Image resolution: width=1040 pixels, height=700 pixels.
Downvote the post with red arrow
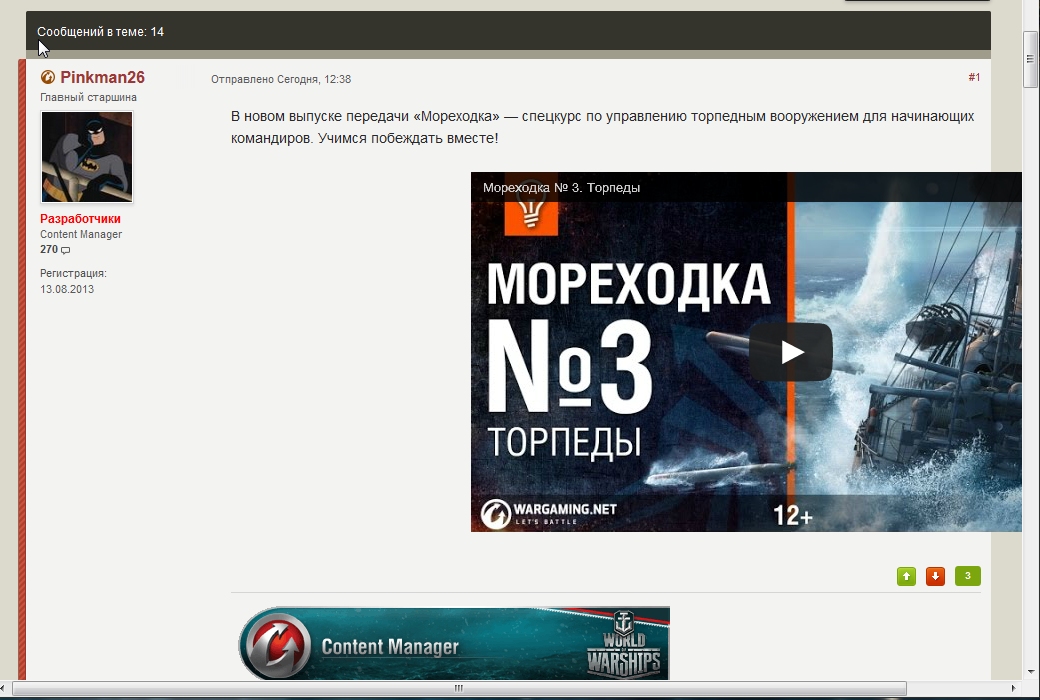point(935,576)
